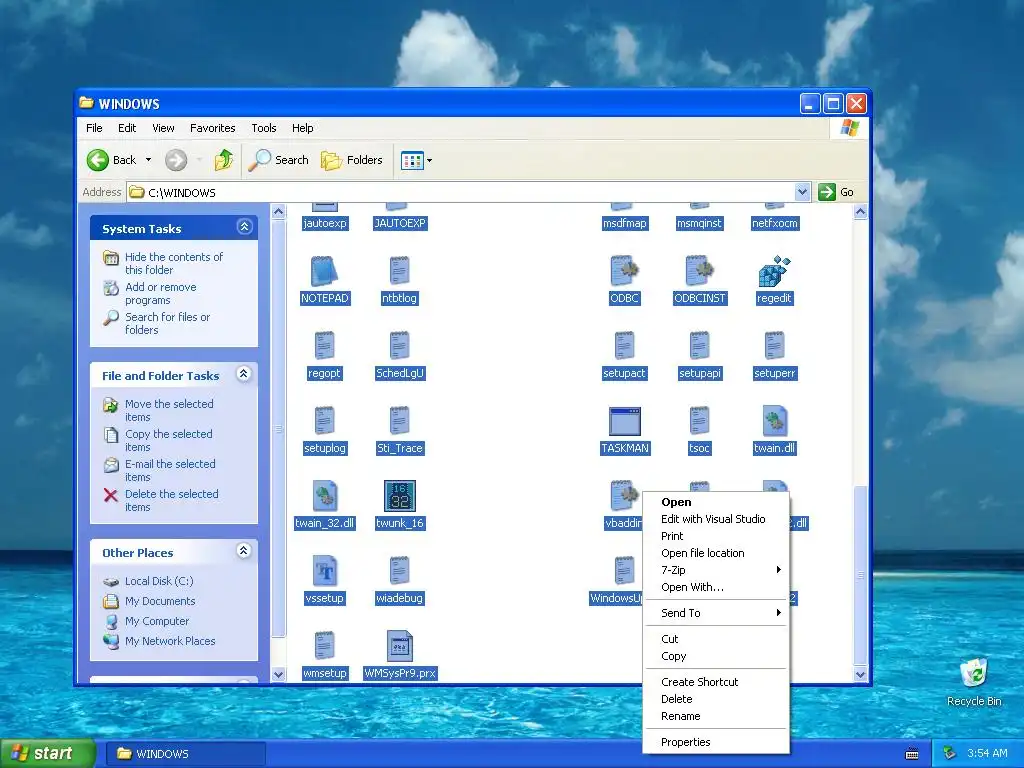
Task: Choose Edit with Visual Studio
Action: 716,519
